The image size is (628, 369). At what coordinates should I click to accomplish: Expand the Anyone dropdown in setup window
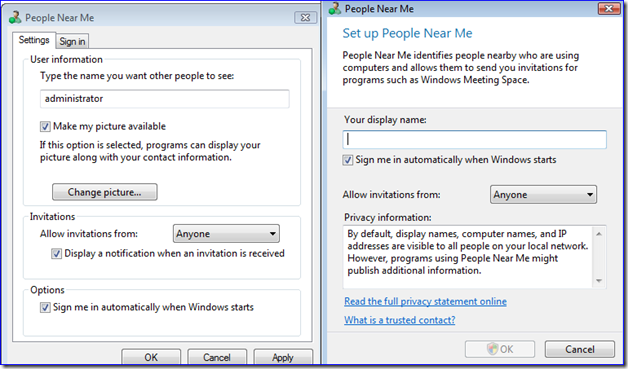click(543, 195)
